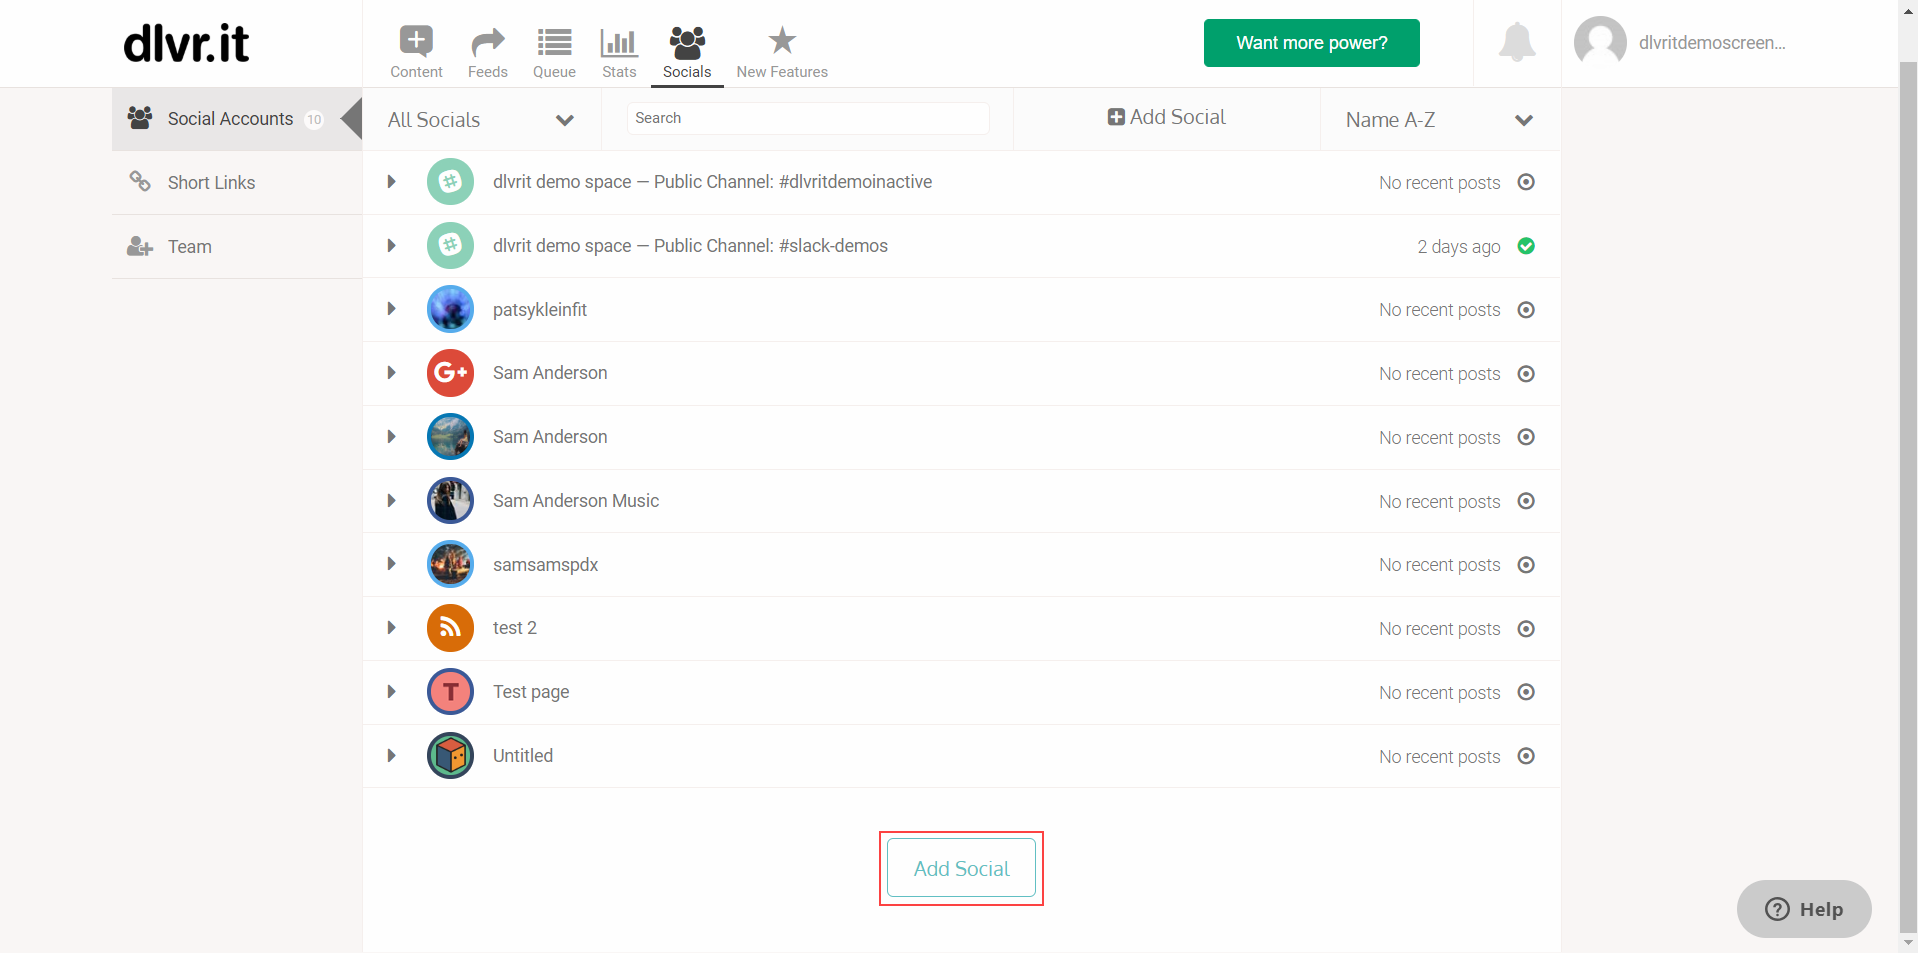Toggle status circle for #dlvritdemoinactive

1526,182
